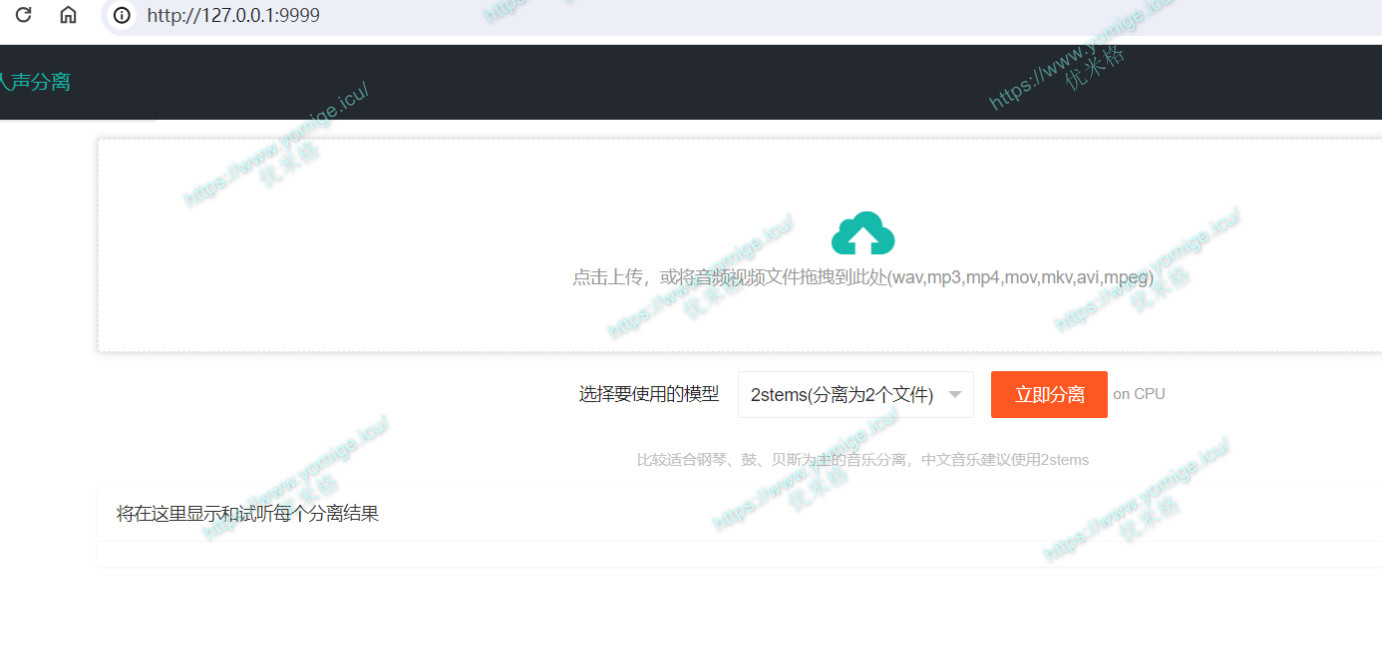Reload the page with the browser refresh icon
Viewport: 1382px width, 652px height.
23,15
